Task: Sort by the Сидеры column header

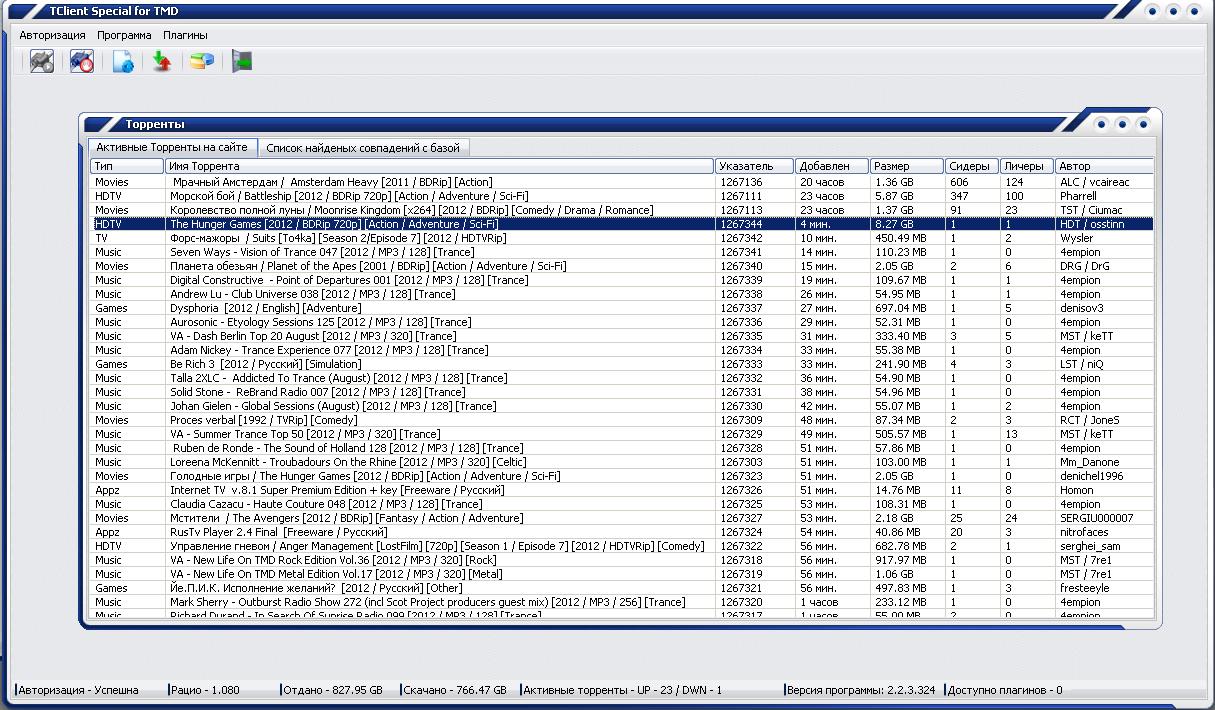Action: [973, 166]
